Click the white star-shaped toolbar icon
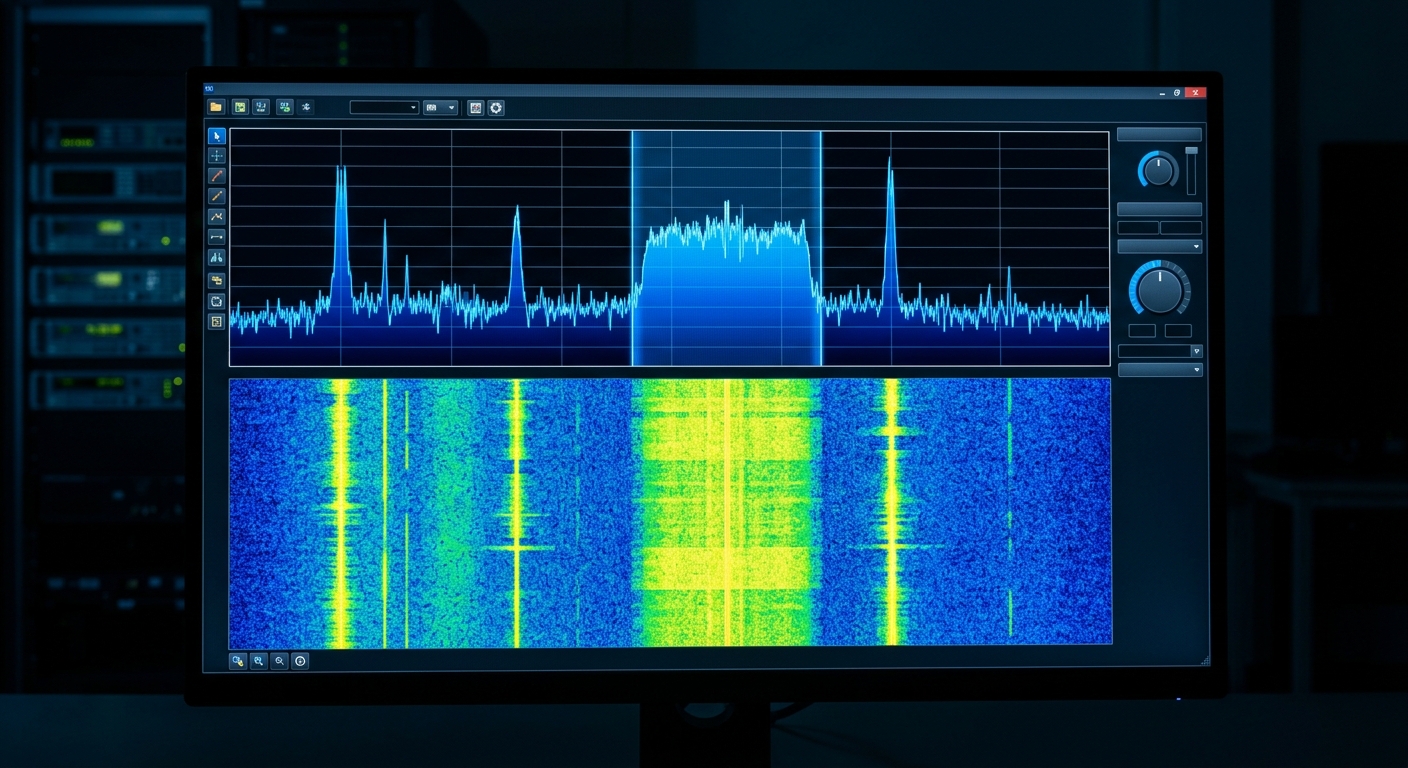Viewport: 1408px width, 768px height. tap(306, 107)
